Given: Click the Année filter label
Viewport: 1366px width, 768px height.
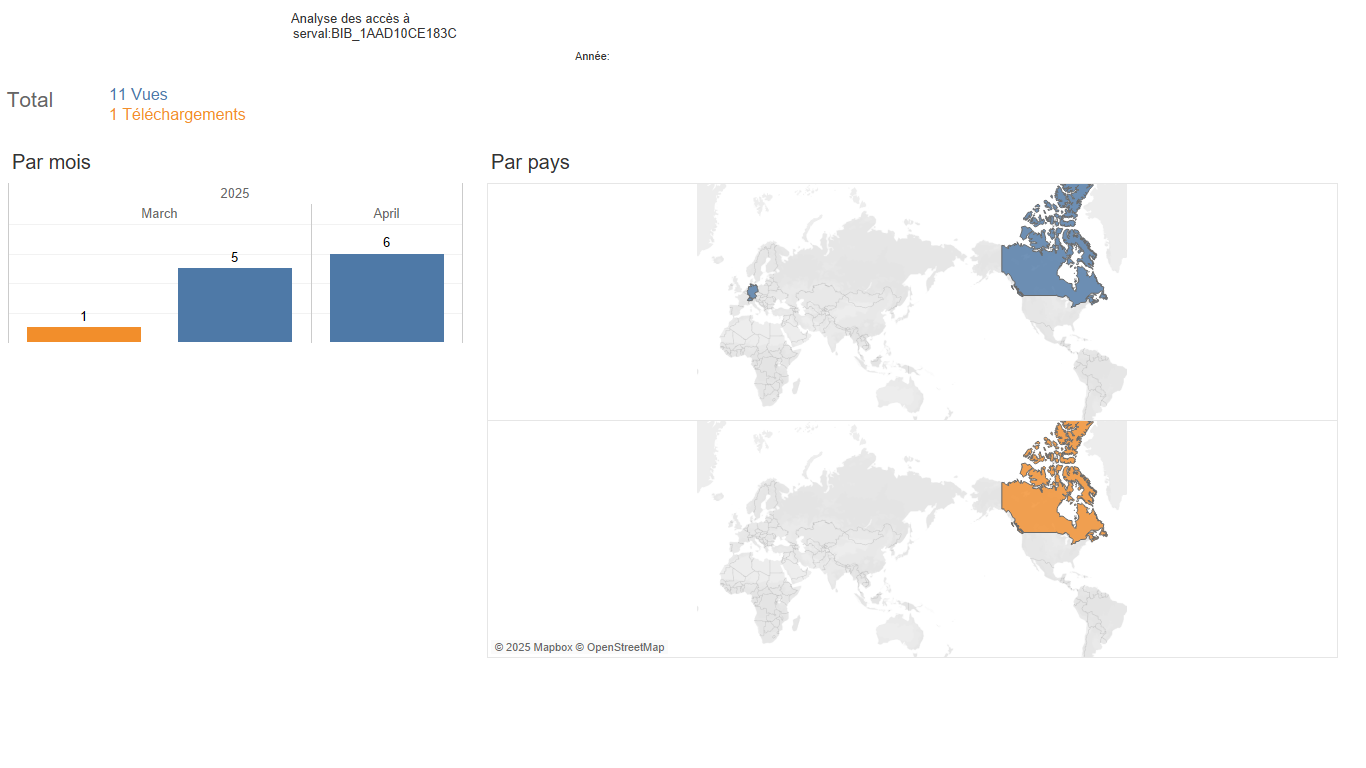Looking at the screenshot, I should coord(592,57).
